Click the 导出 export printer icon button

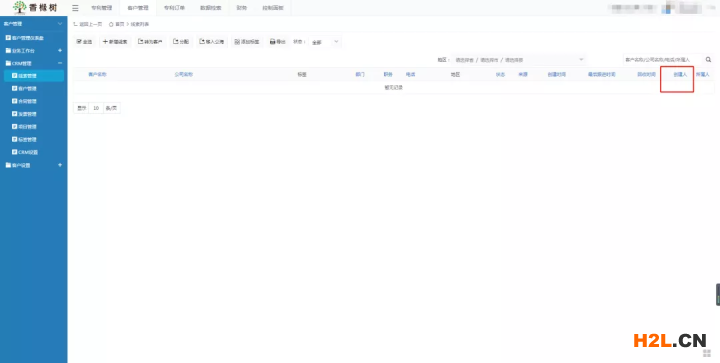pyautogui.click(x=277, y=42)
